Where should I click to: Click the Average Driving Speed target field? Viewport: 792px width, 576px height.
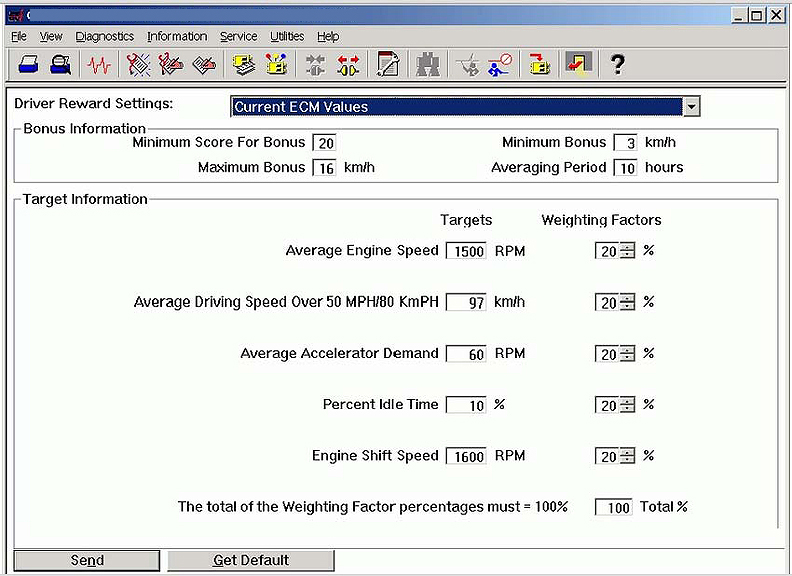coord(466,302)
